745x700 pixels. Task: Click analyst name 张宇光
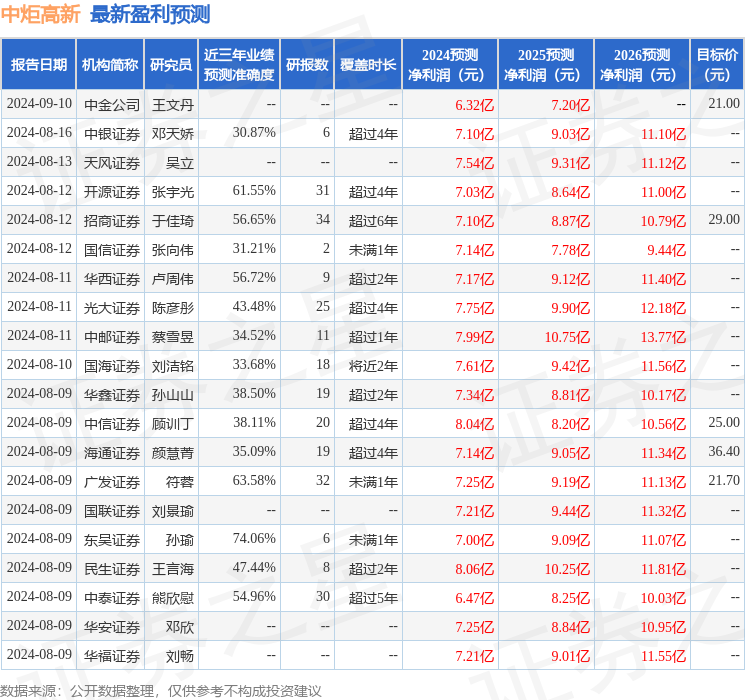[173, 192]
